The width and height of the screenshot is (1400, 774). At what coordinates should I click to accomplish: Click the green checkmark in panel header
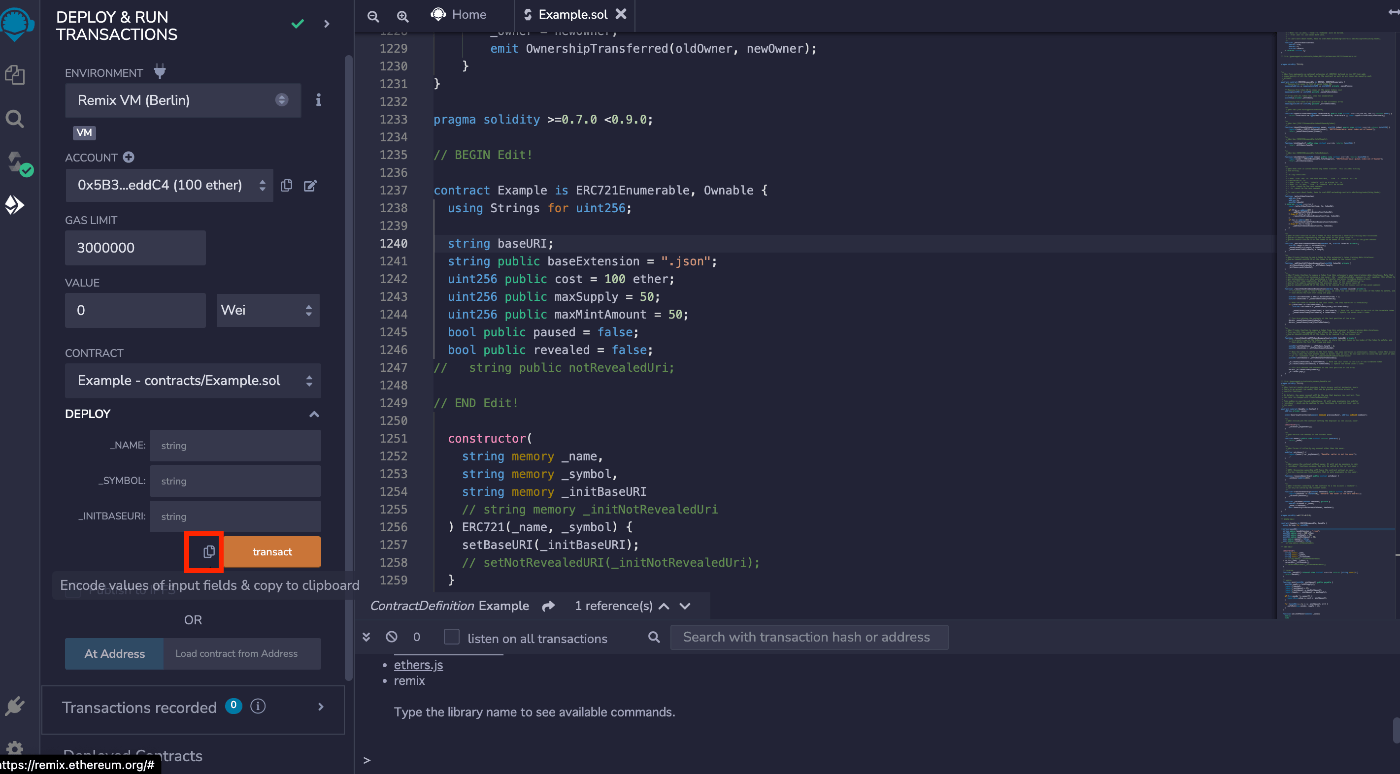click(x=297, y=24)
